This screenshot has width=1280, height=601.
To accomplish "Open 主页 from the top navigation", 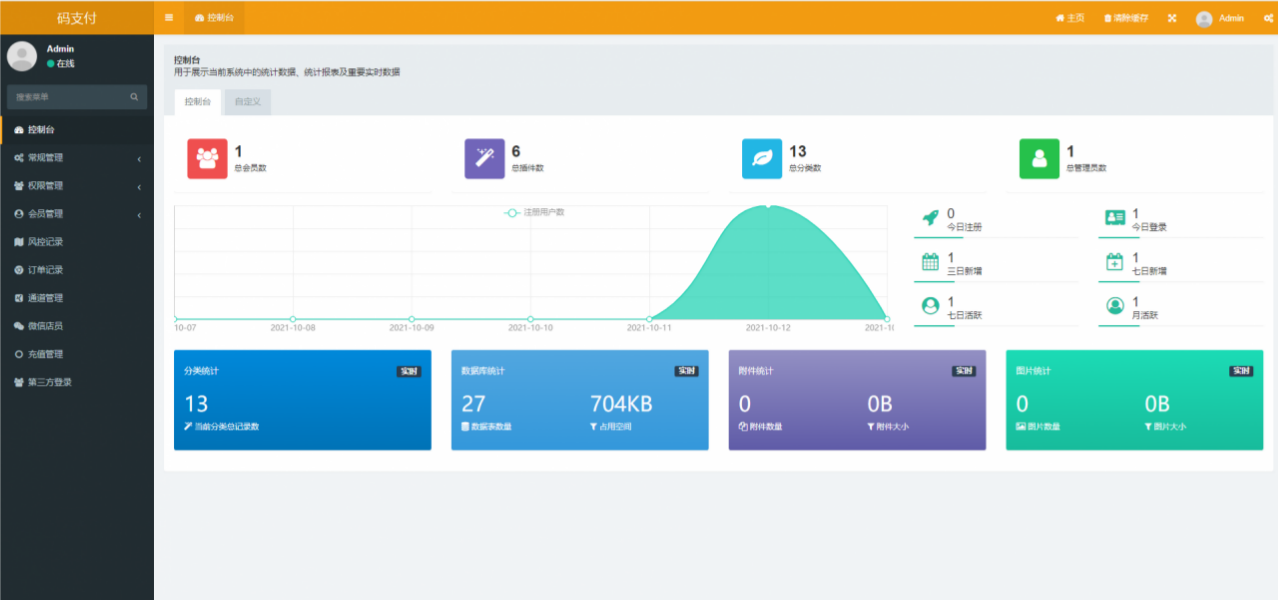I will (x=1070, y=17).
